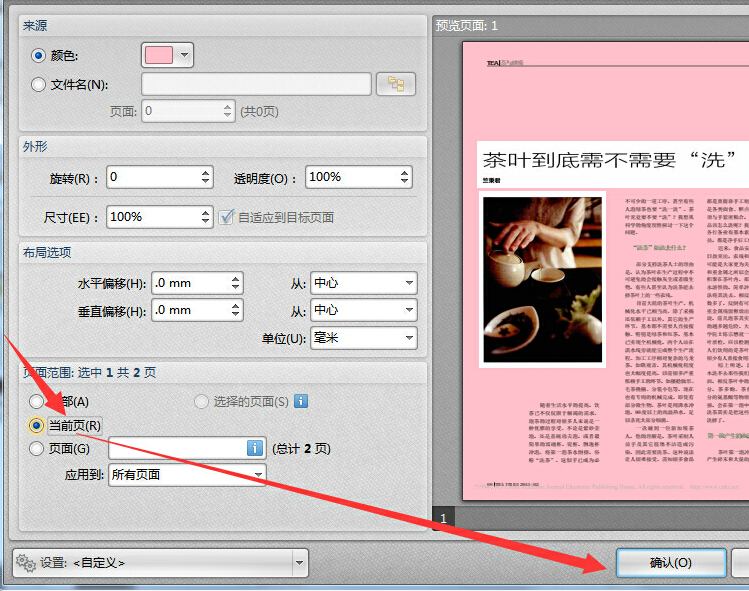Open the 从 dropdown beside 垂直偏移
The width and height of the screenshot is (749, 591).
tap(364, 310)
